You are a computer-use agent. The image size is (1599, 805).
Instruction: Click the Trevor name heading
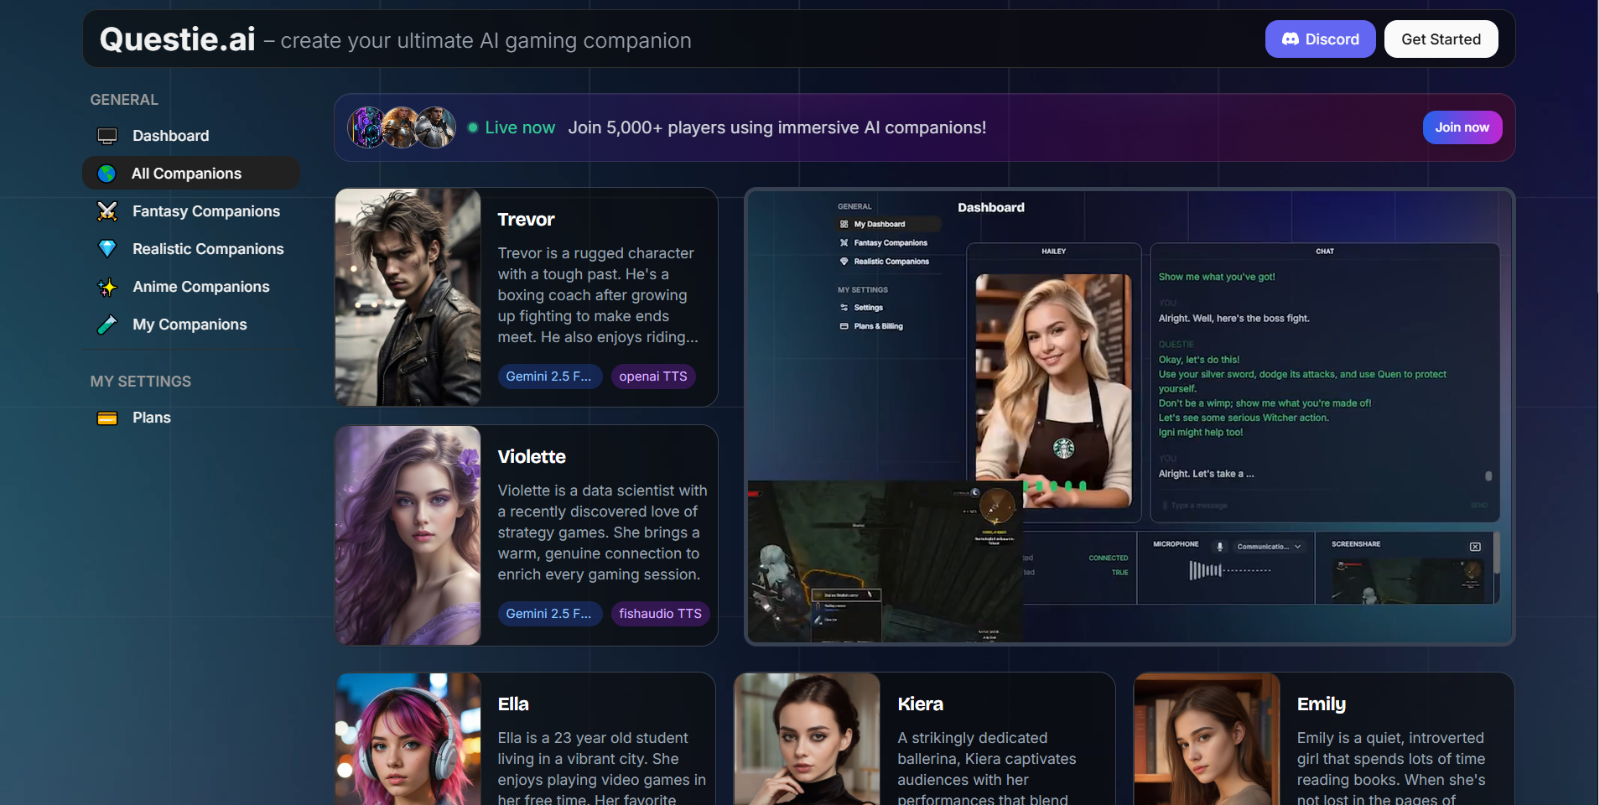[x=526, y=219]
